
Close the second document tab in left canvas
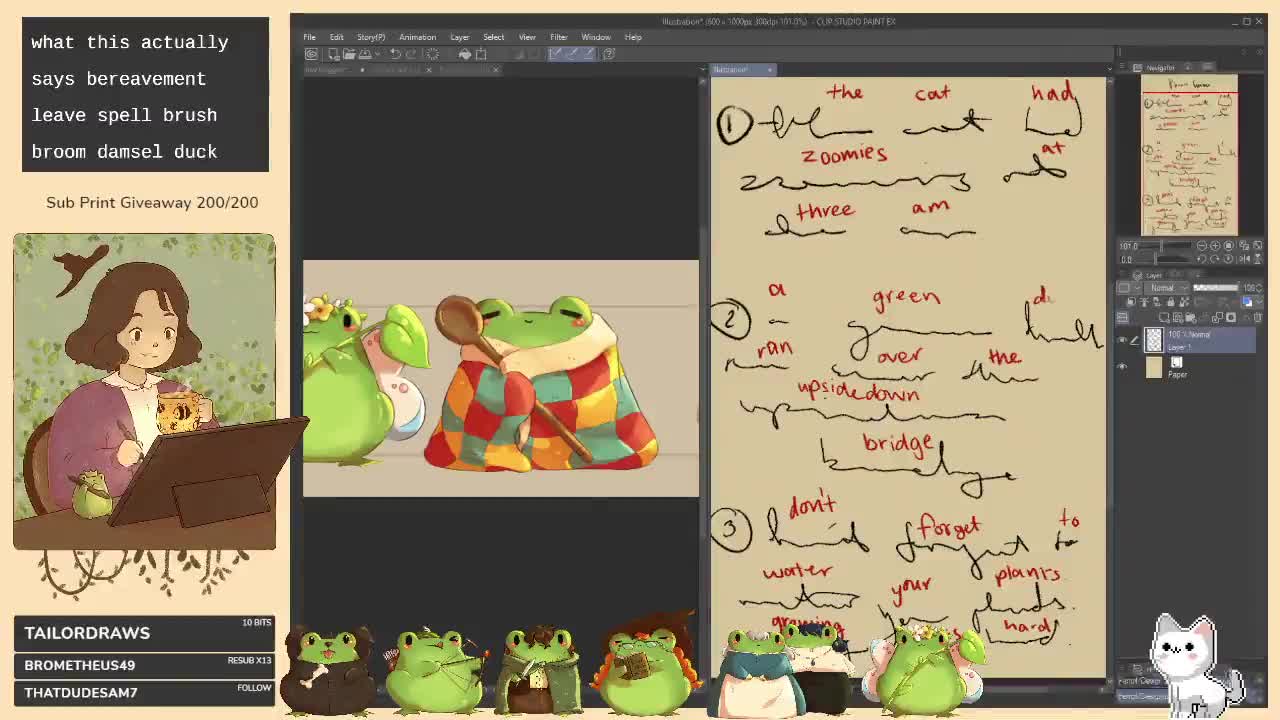coord(429,70)
